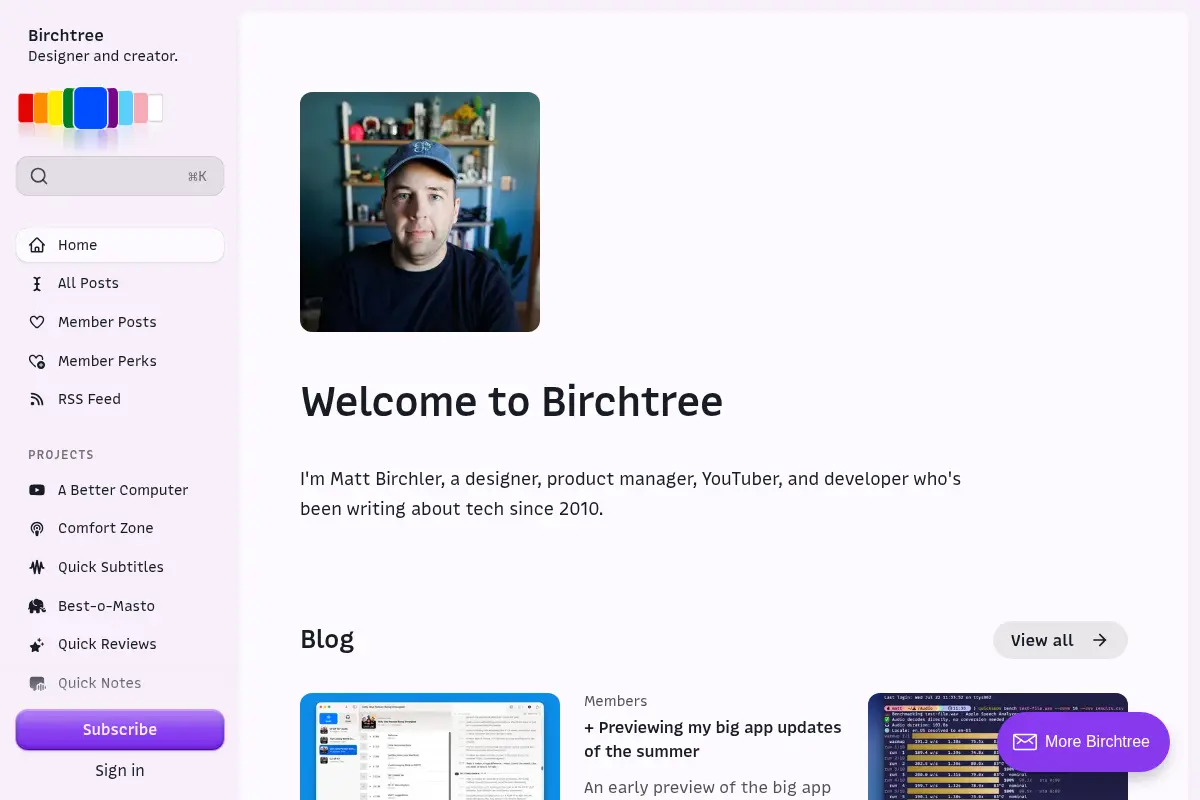Image resolution: width=1200 pixels, height=800 pixels.
Task: Click the All Posts icon
Action: [x=37, y=284]
